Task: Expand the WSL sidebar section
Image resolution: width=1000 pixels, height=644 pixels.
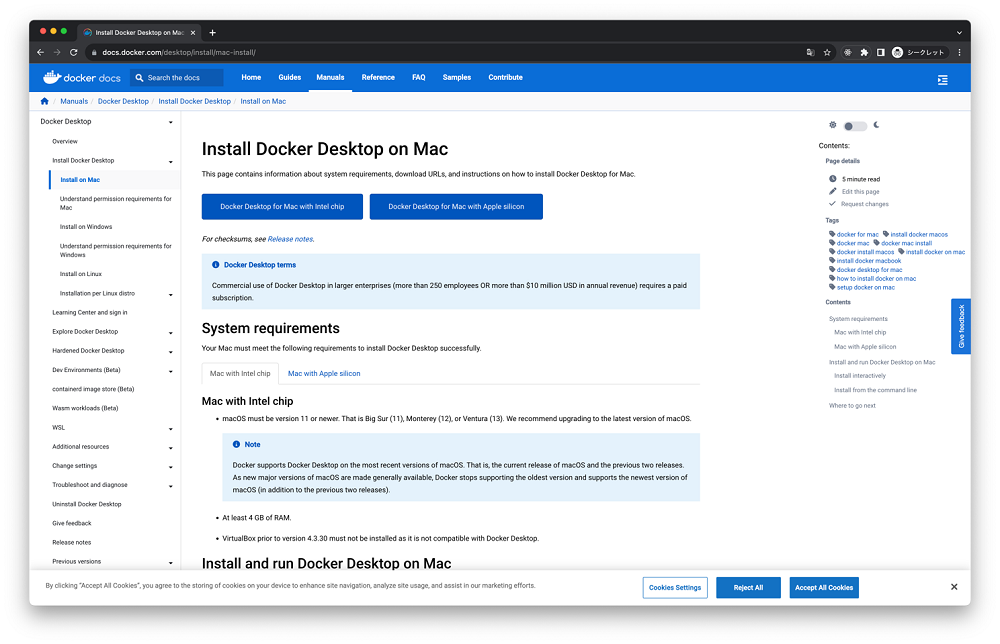Action: tap(171, 428)
